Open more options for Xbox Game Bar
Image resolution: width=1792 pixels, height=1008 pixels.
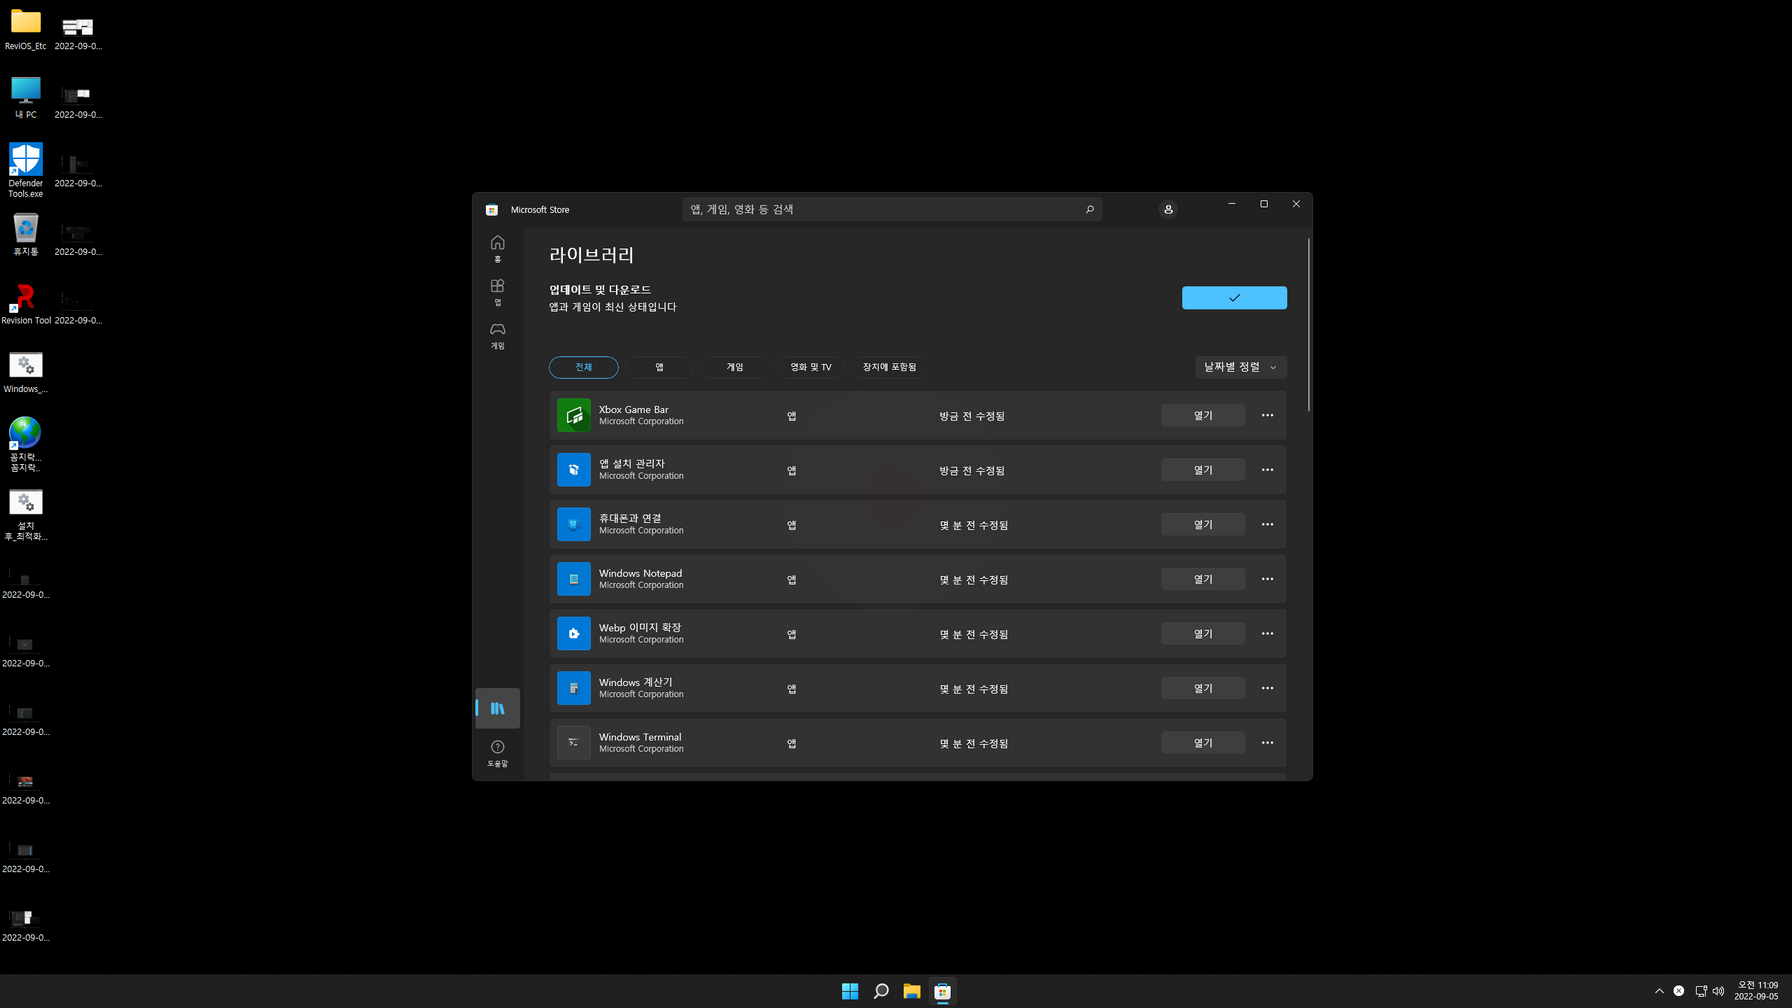coord(1267,415)
